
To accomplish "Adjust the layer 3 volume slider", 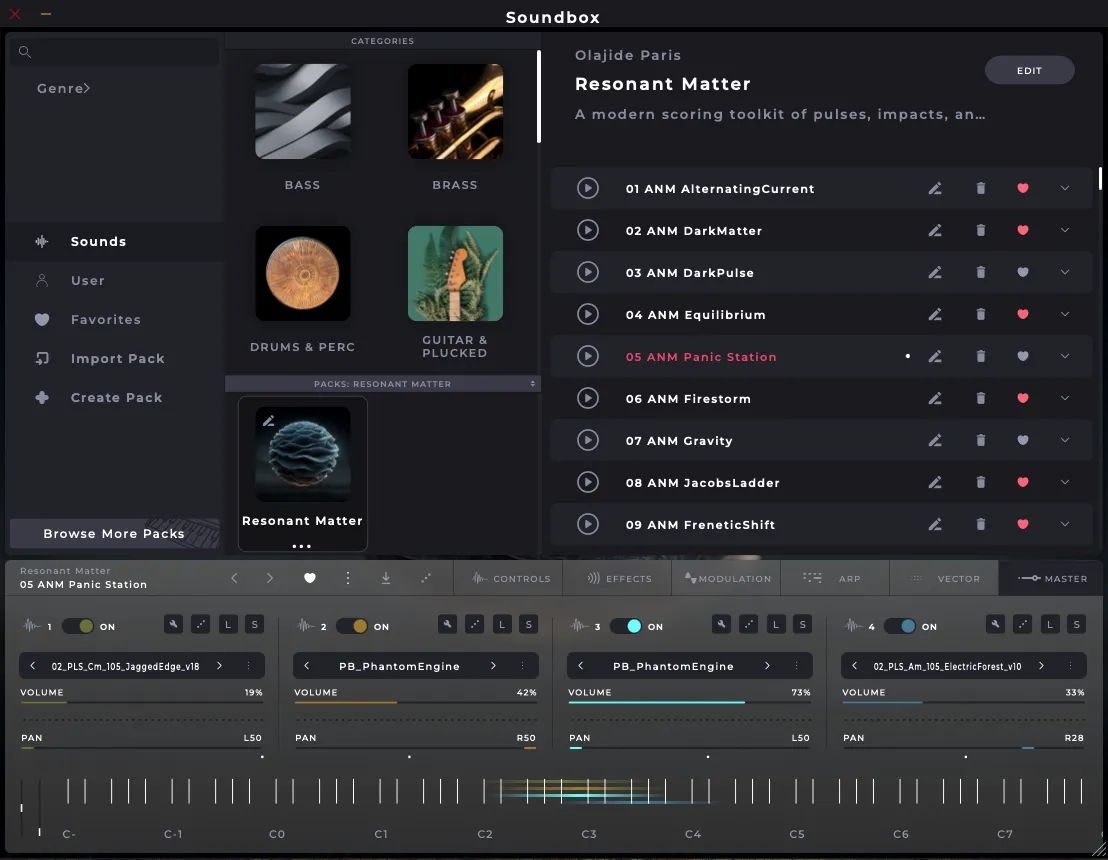I will (689, 702).
